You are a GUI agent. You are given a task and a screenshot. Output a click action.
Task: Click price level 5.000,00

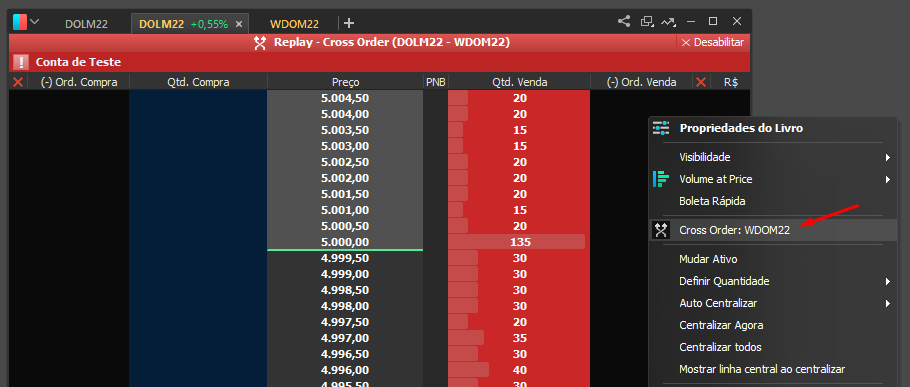(x=345, y=242)
